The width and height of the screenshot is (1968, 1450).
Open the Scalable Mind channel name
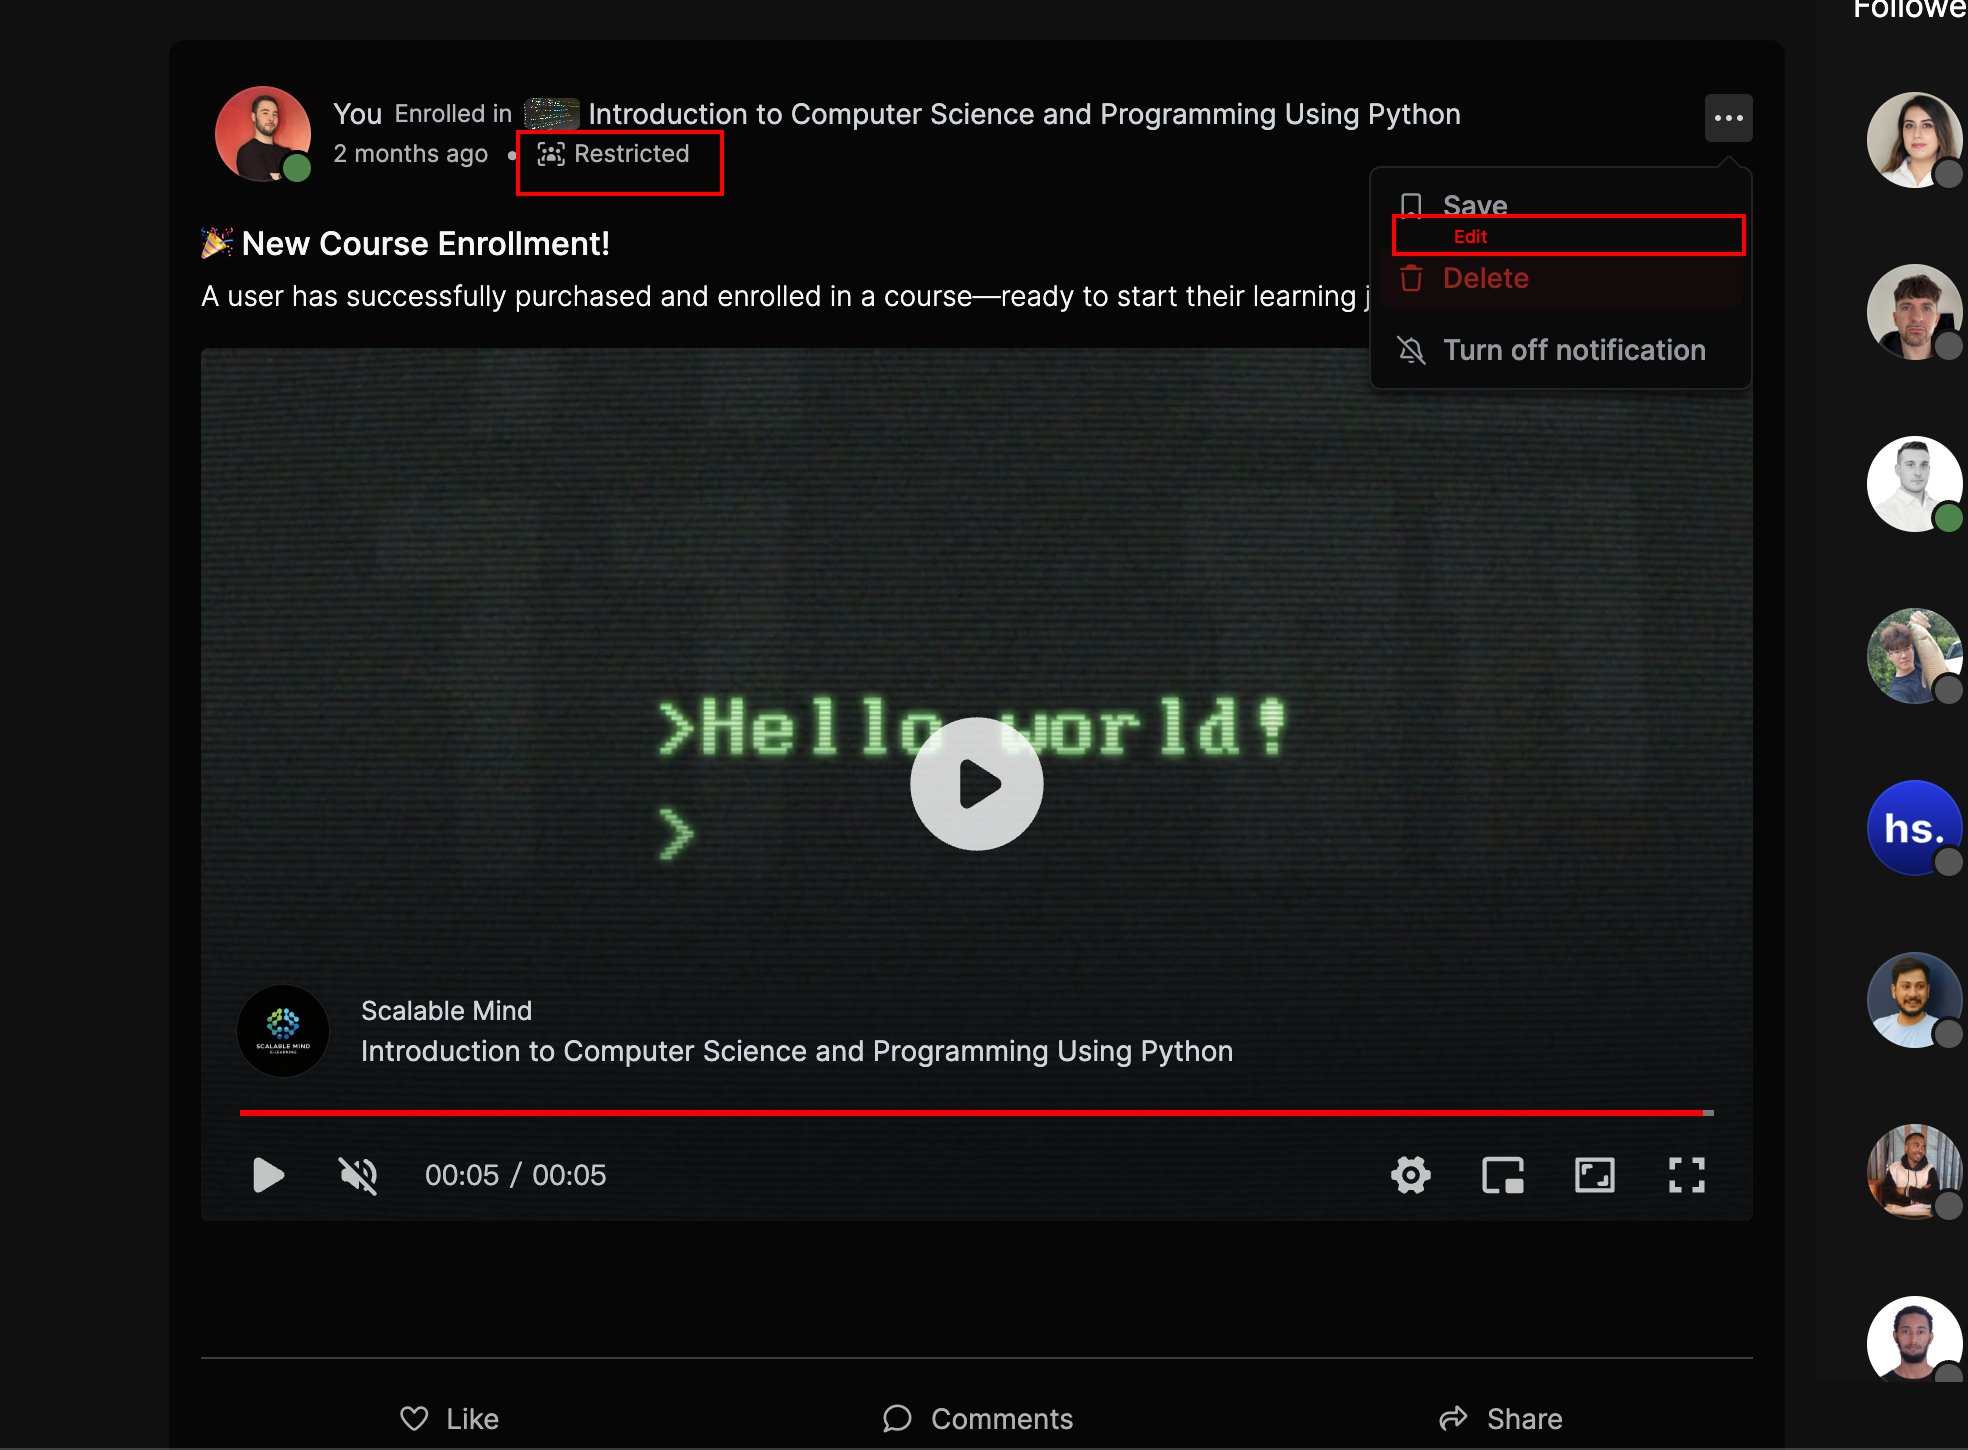[x=446, y=1011]
